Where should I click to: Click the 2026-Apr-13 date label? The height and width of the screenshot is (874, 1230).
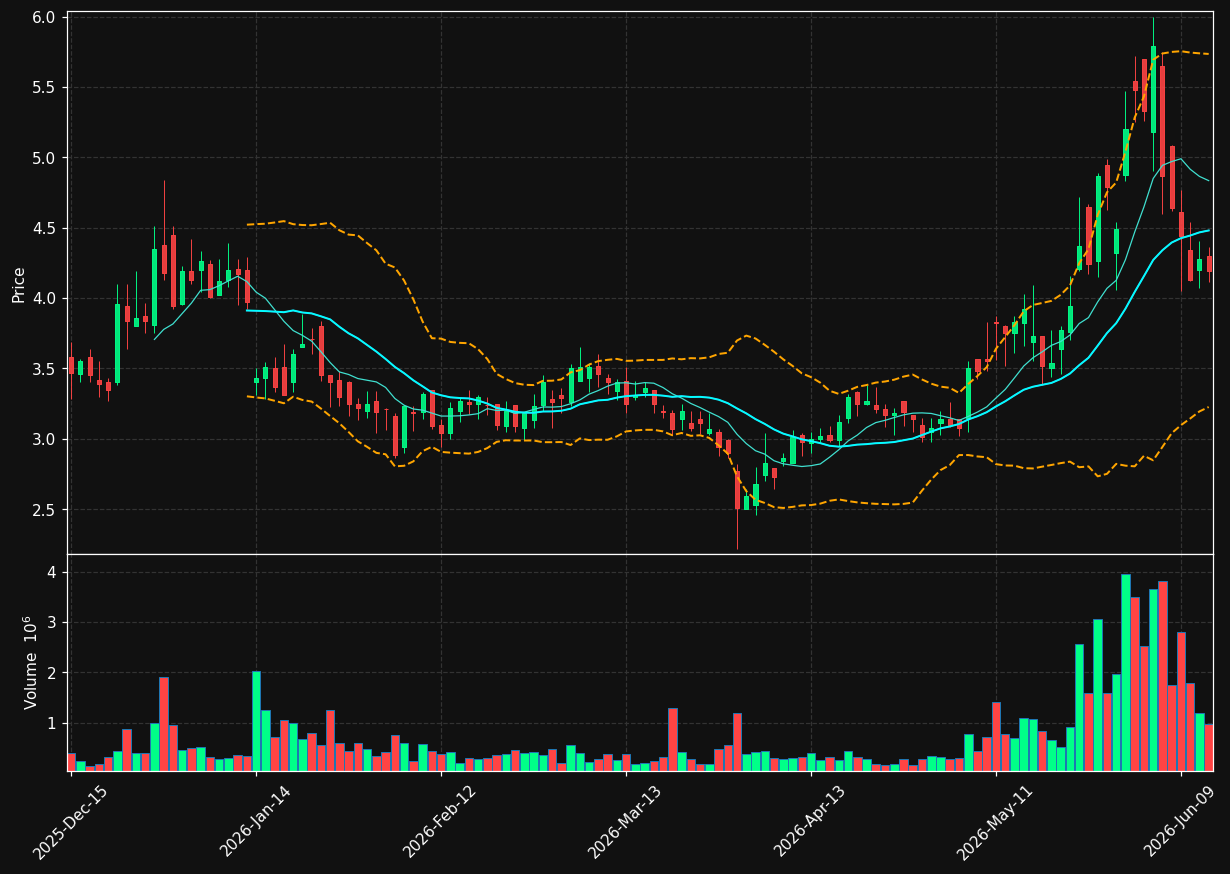coord(810,822)
